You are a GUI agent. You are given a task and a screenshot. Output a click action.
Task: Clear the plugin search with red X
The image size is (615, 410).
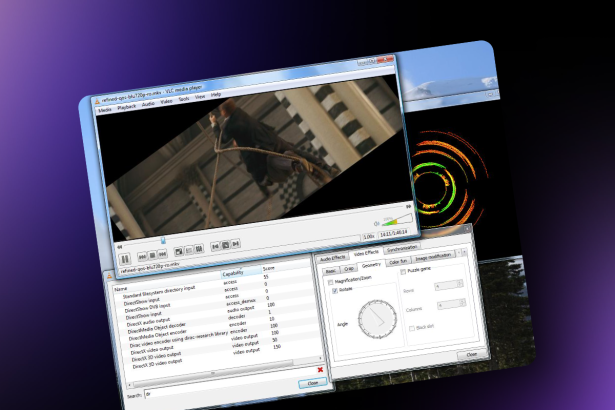coord(320,370)
